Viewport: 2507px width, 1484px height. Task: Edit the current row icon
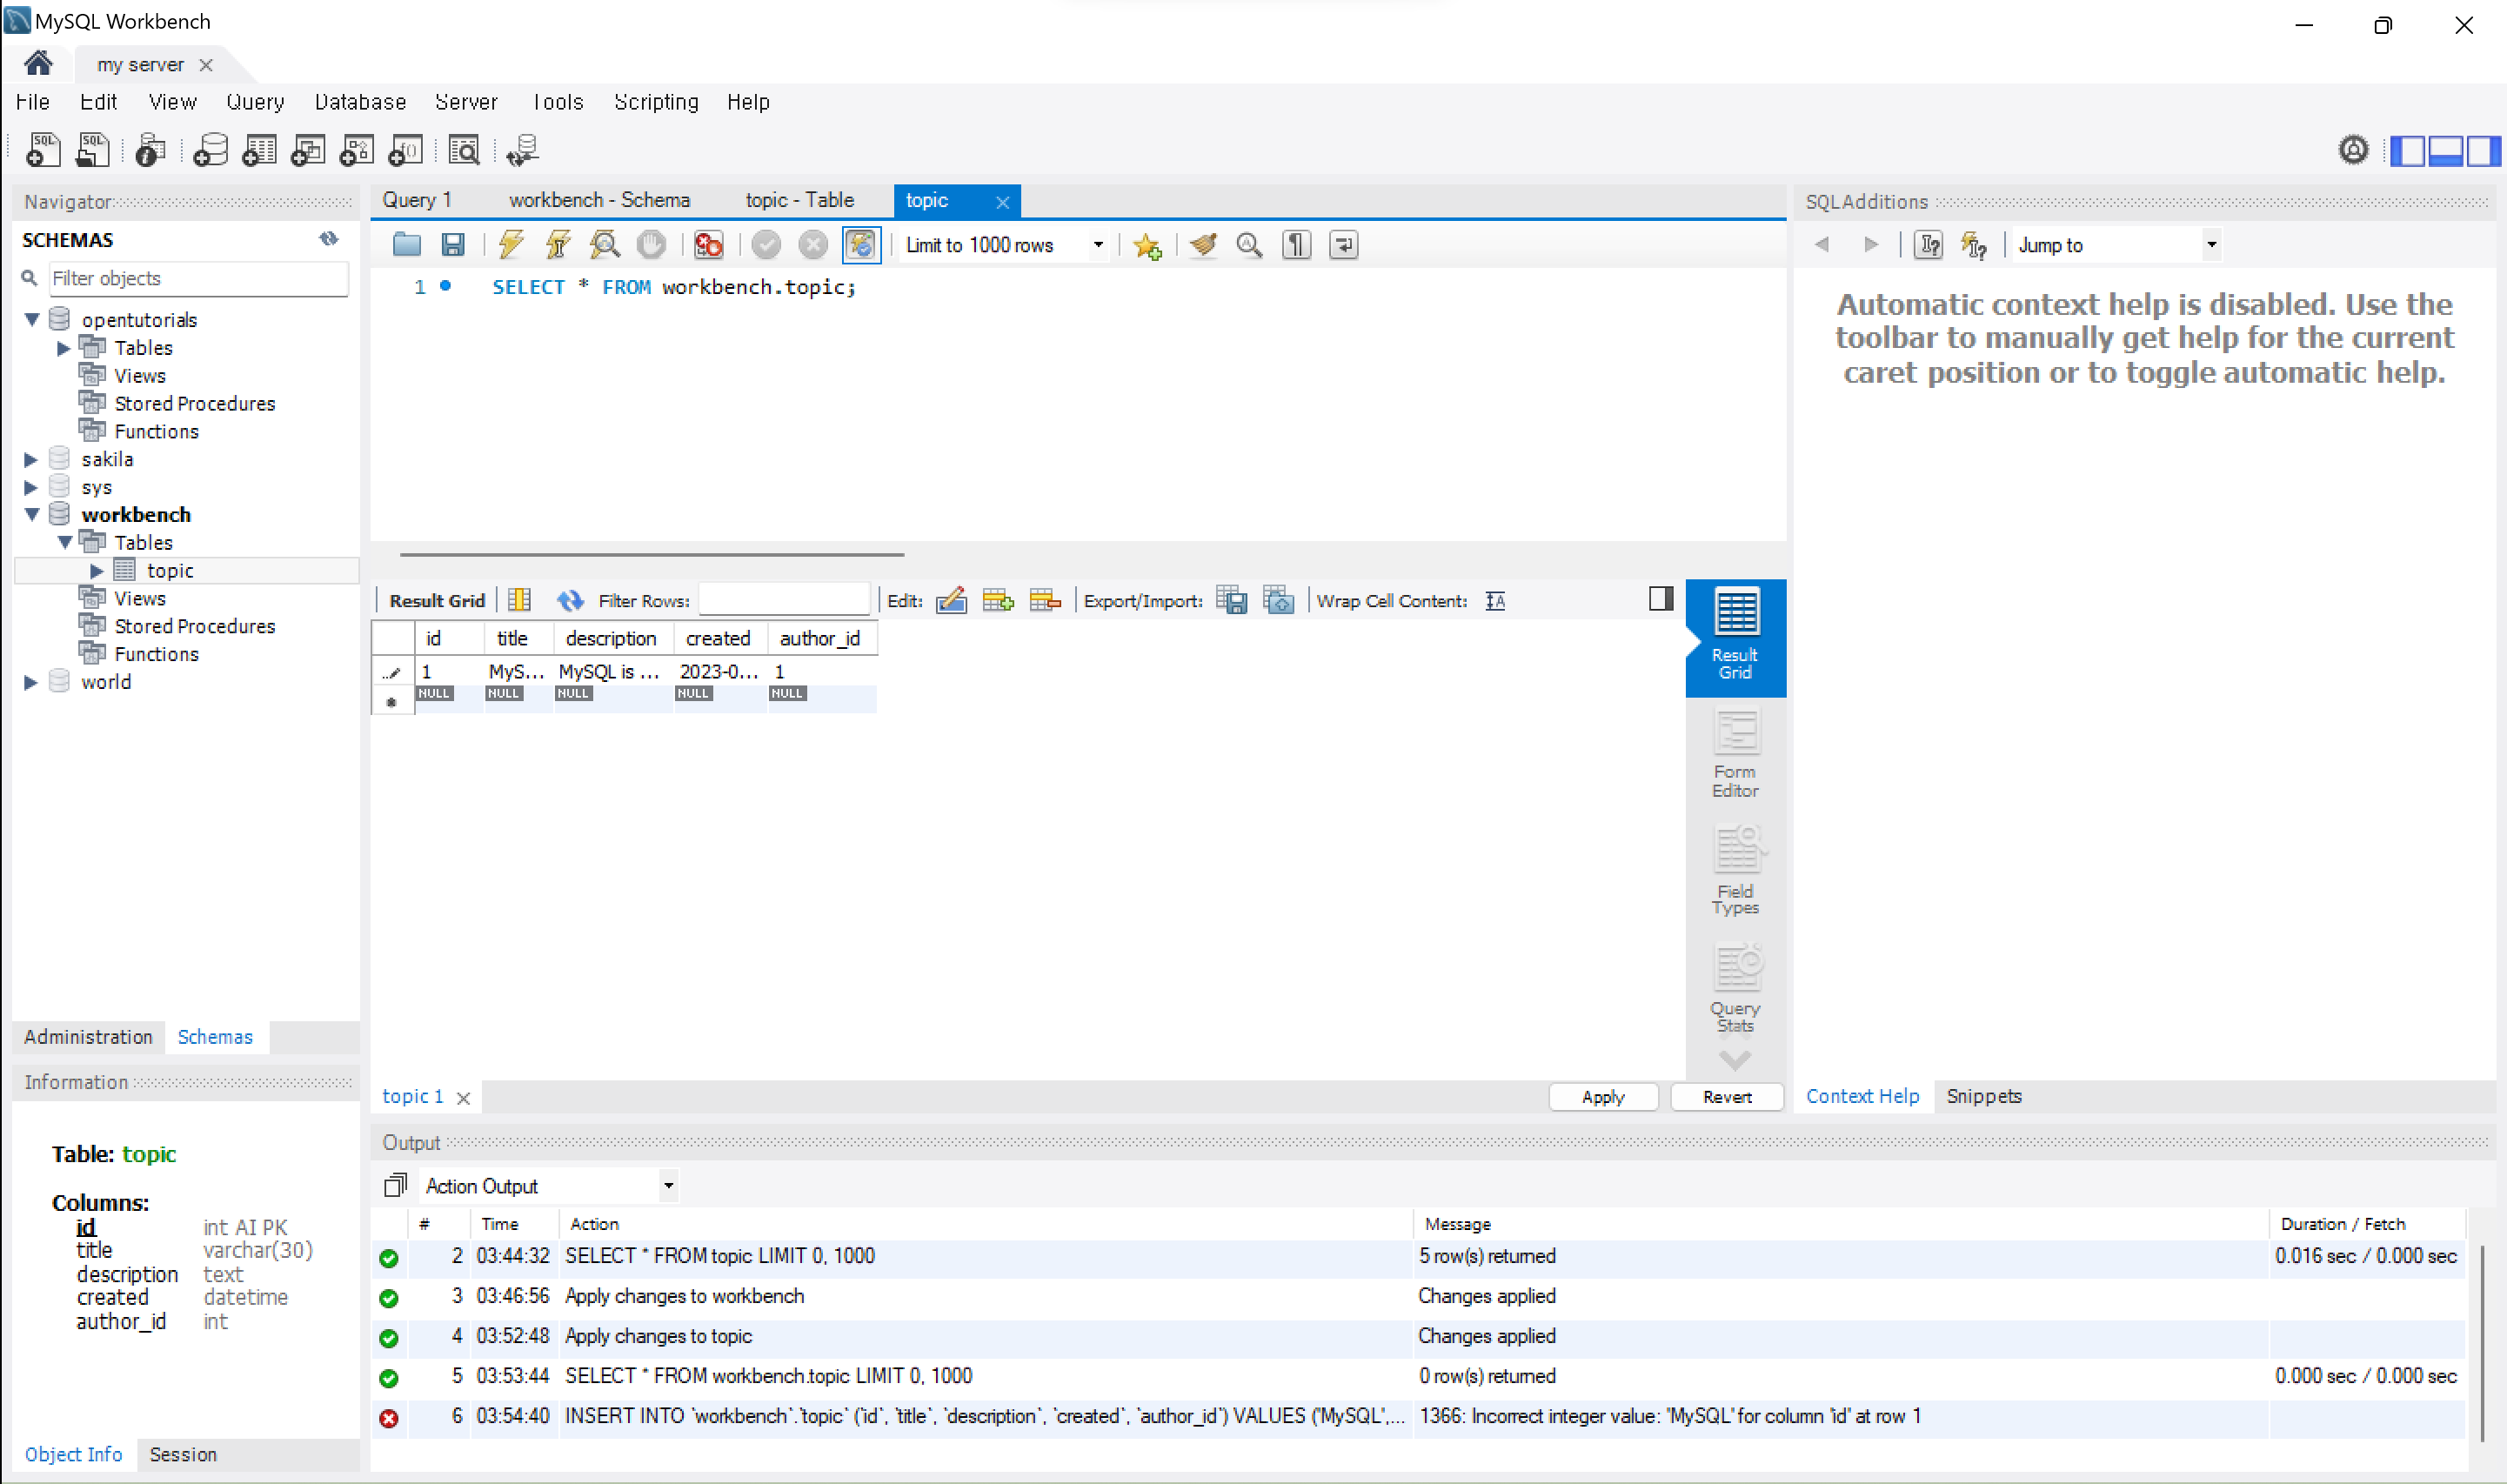point(951,600)
